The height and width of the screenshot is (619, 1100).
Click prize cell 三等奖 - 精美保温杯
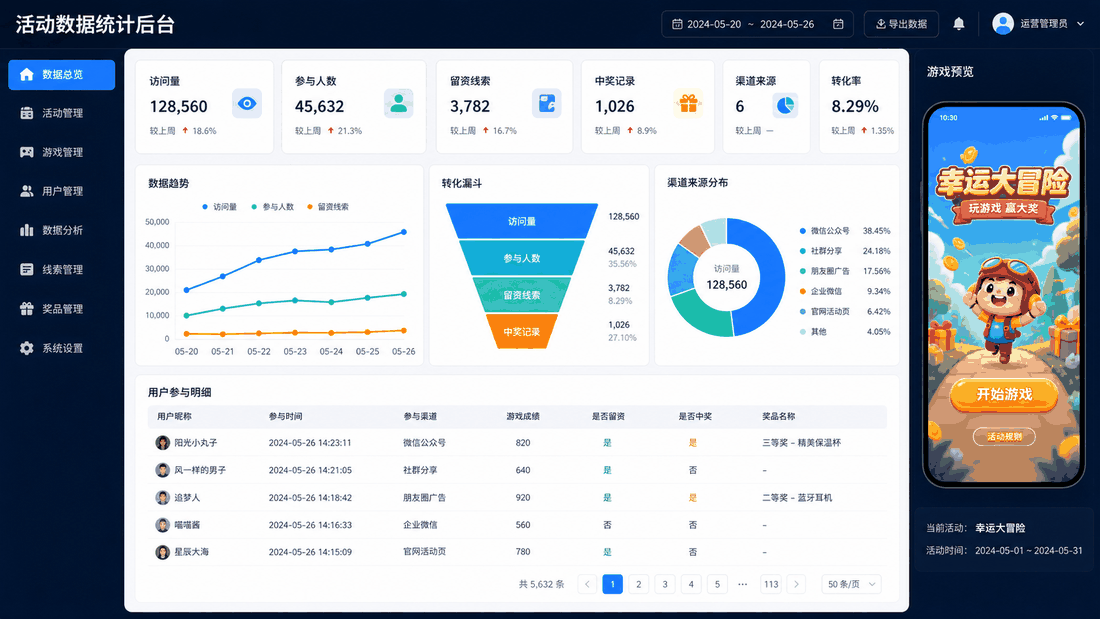(801, 443)
